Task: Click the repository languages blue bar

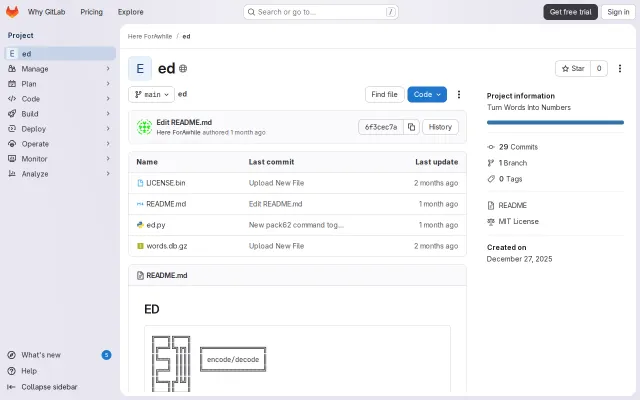Action: tap(555, 122)
